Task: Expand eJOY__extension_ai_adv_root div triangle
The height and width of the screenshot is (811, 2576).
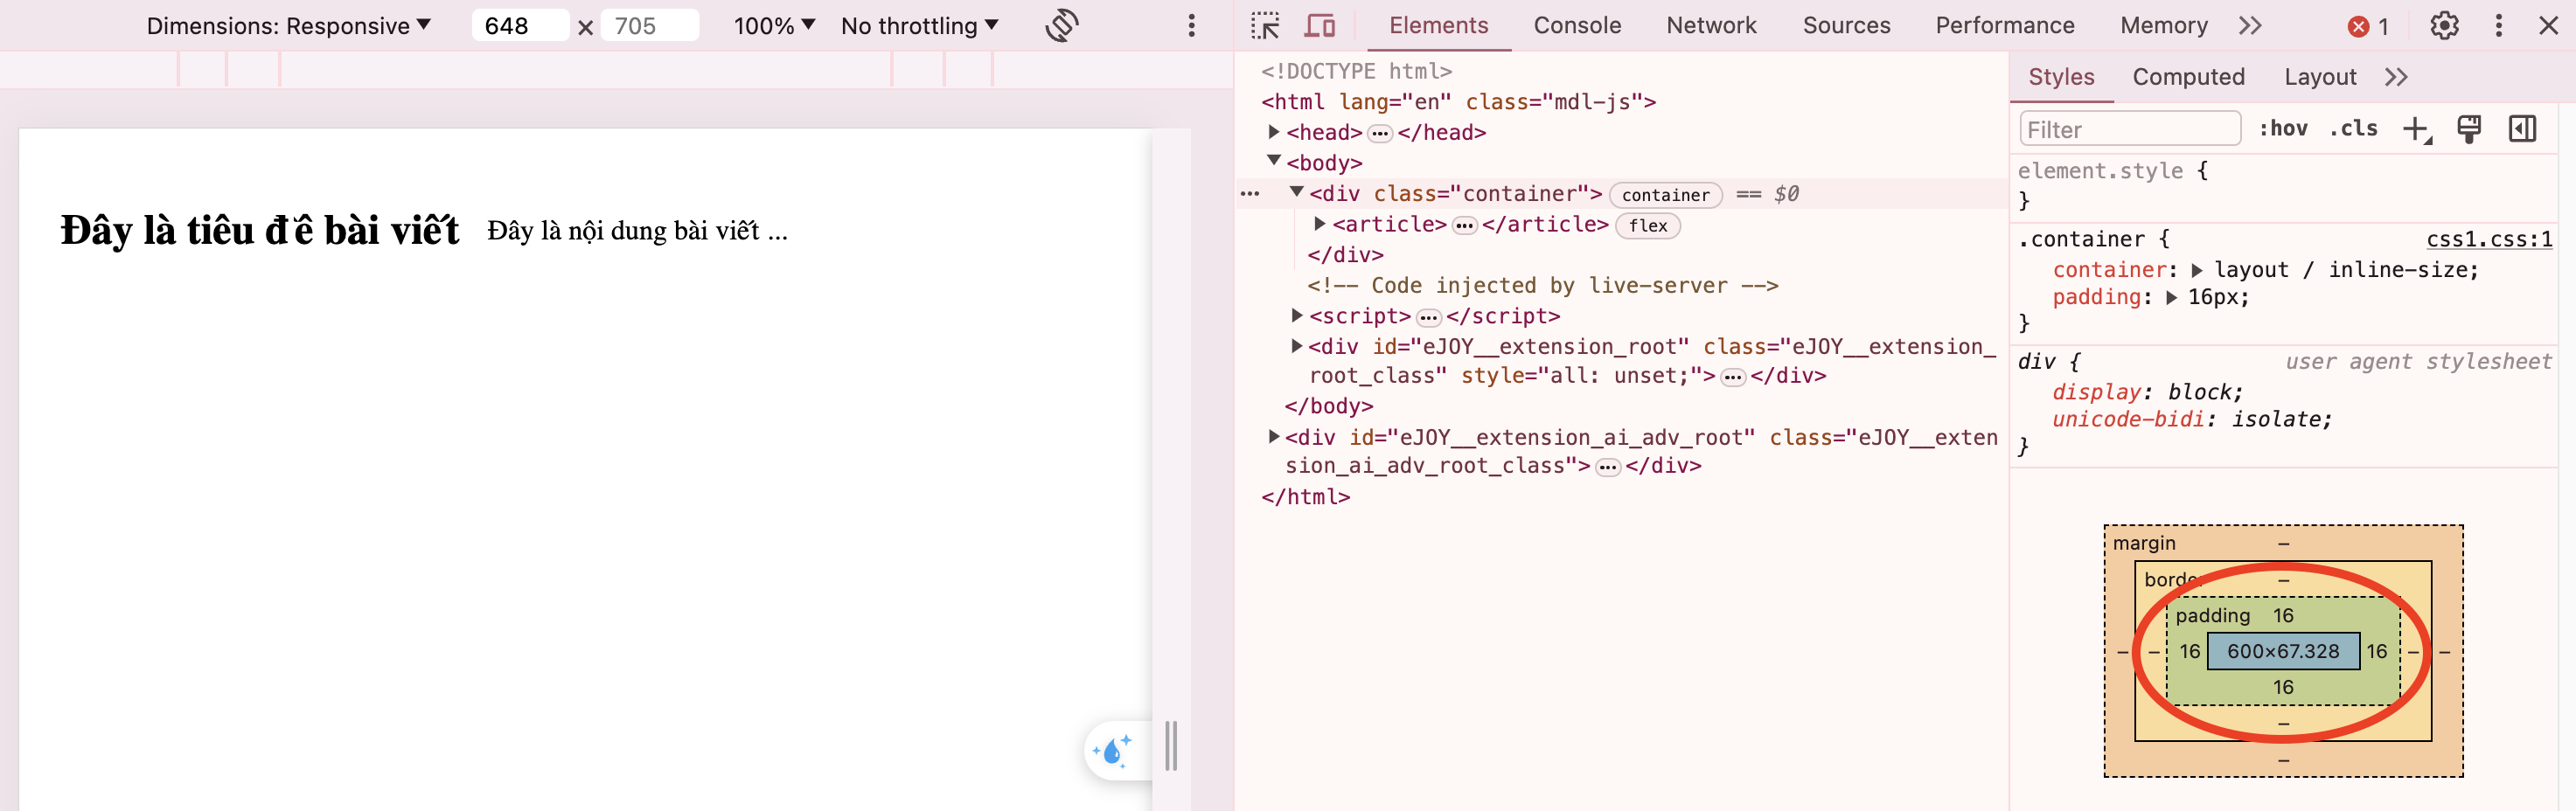Action: coord(1273,437)
